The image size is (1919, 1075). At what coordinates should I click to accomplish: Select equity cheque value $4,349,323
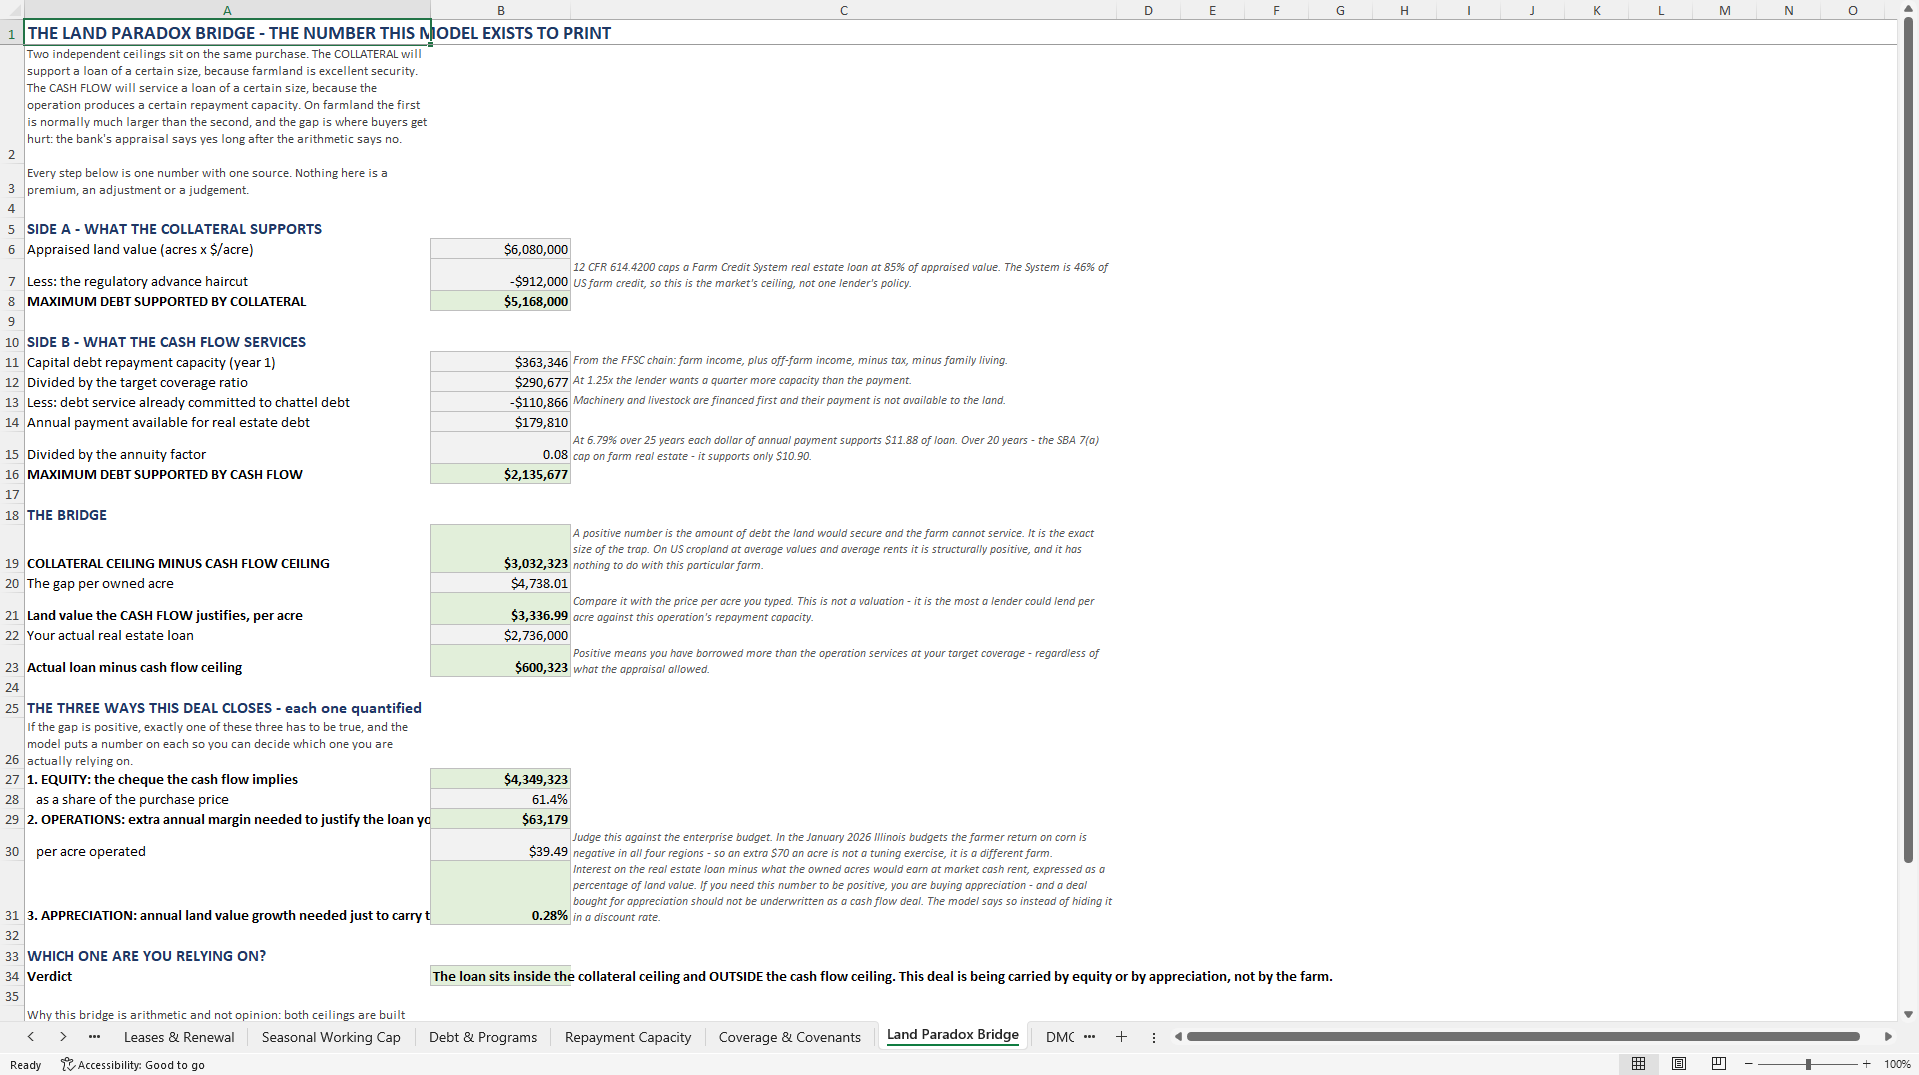[x=501, y=779]
